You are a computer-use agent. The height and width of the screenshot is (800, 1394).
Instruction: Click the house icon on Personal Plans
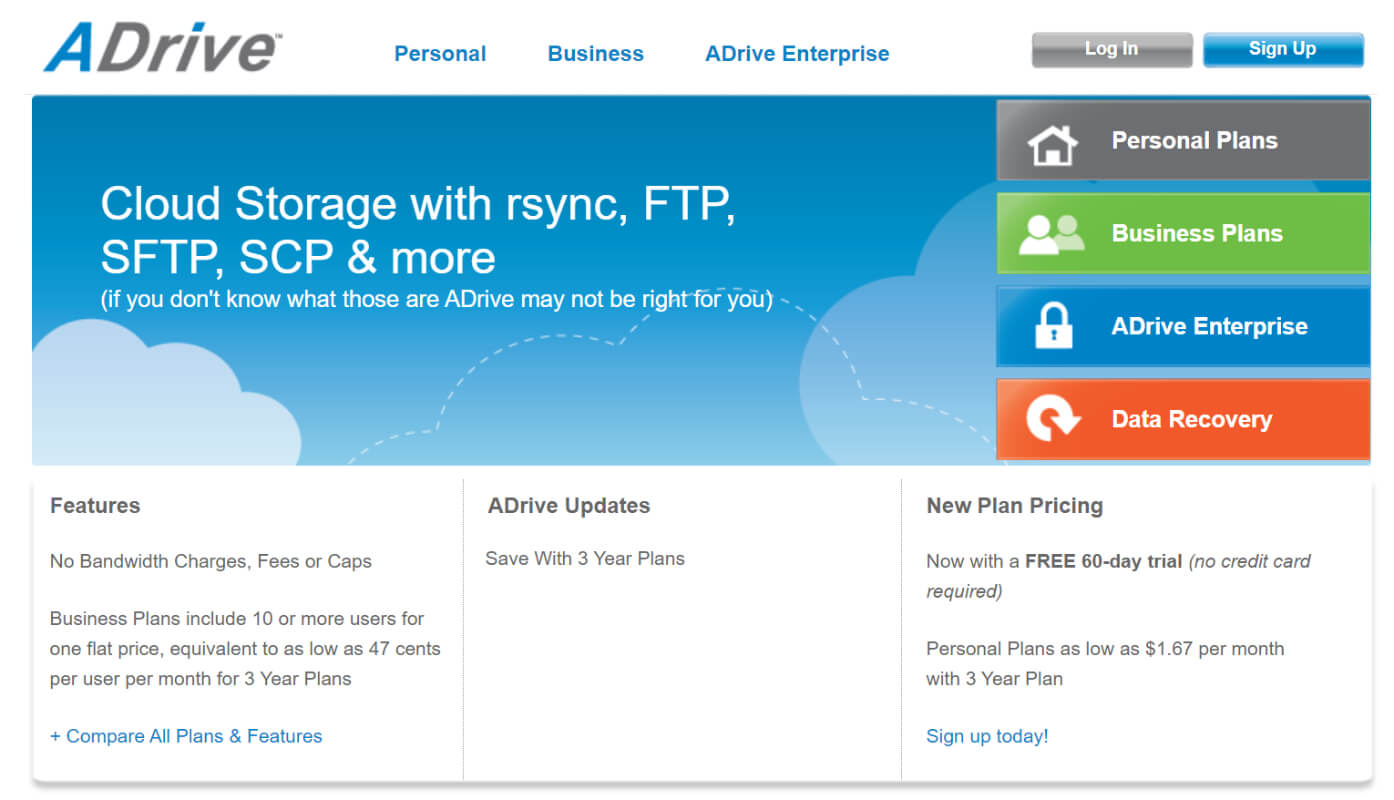[x=1052, y=145]
